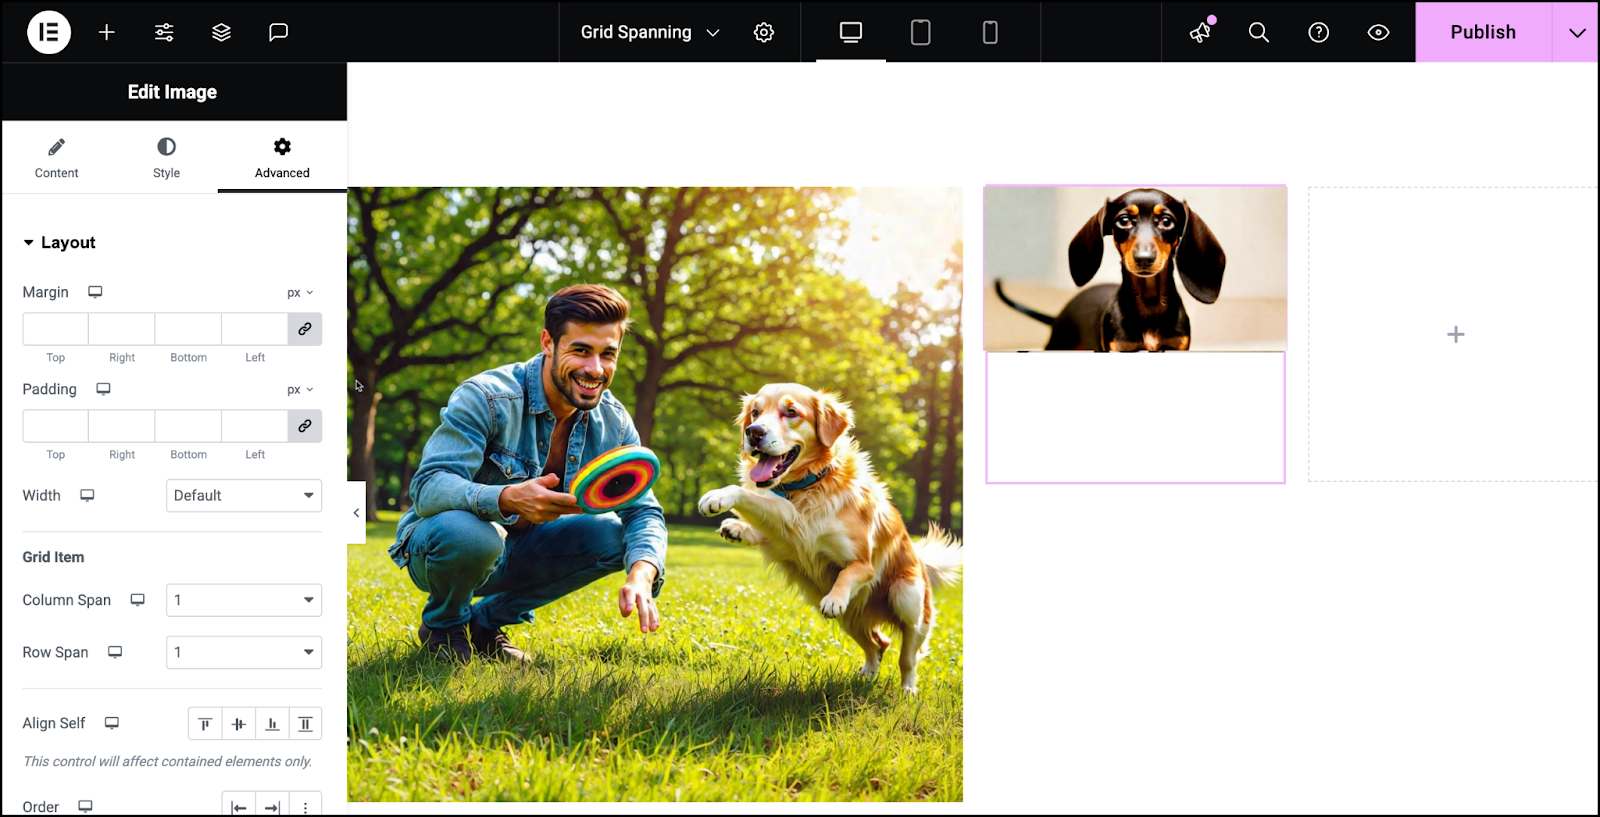Open Site Settings sliders icon

pos(164,32)
